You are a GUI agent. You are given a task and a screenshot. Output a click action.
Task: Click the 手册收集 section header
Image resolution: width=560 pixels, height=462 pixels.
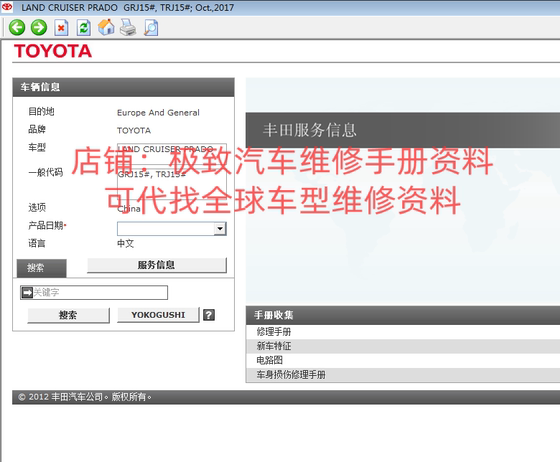(403, 315)
